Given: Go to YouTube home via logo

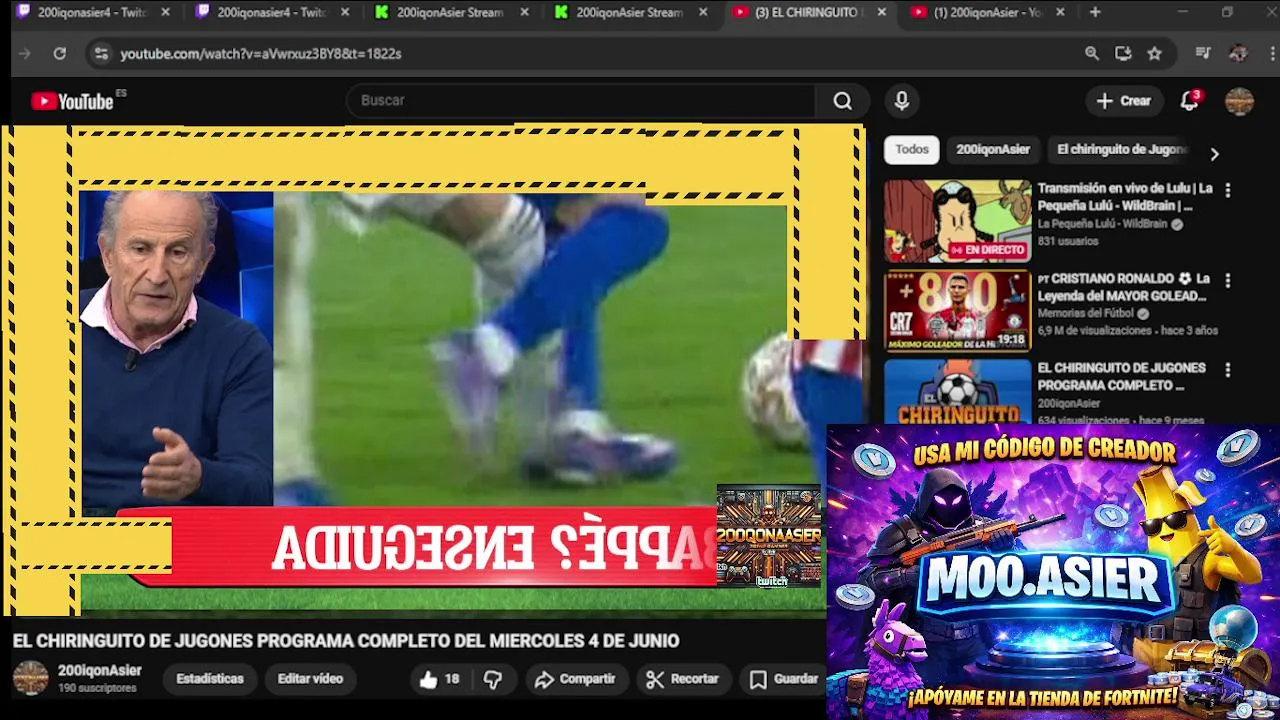Looking at the screenshot, I should click(x=73, y=101).
